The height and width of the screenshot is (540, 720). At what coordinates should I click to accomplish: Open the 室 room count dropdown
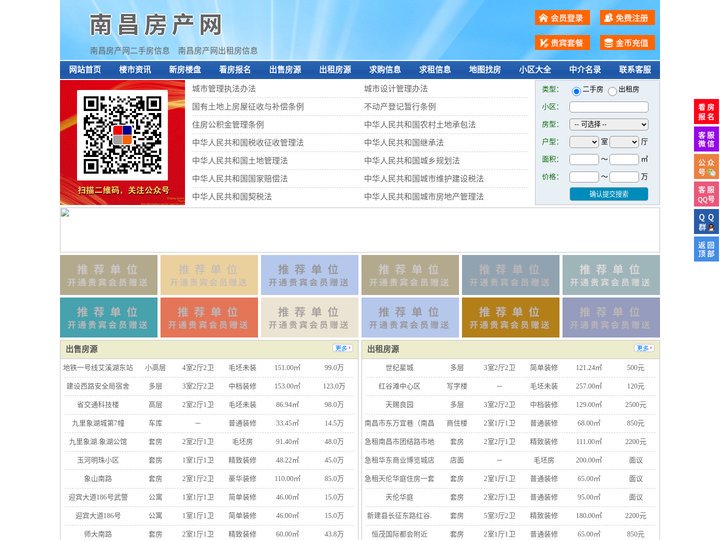pyautogui.click(x=584, y=142)
